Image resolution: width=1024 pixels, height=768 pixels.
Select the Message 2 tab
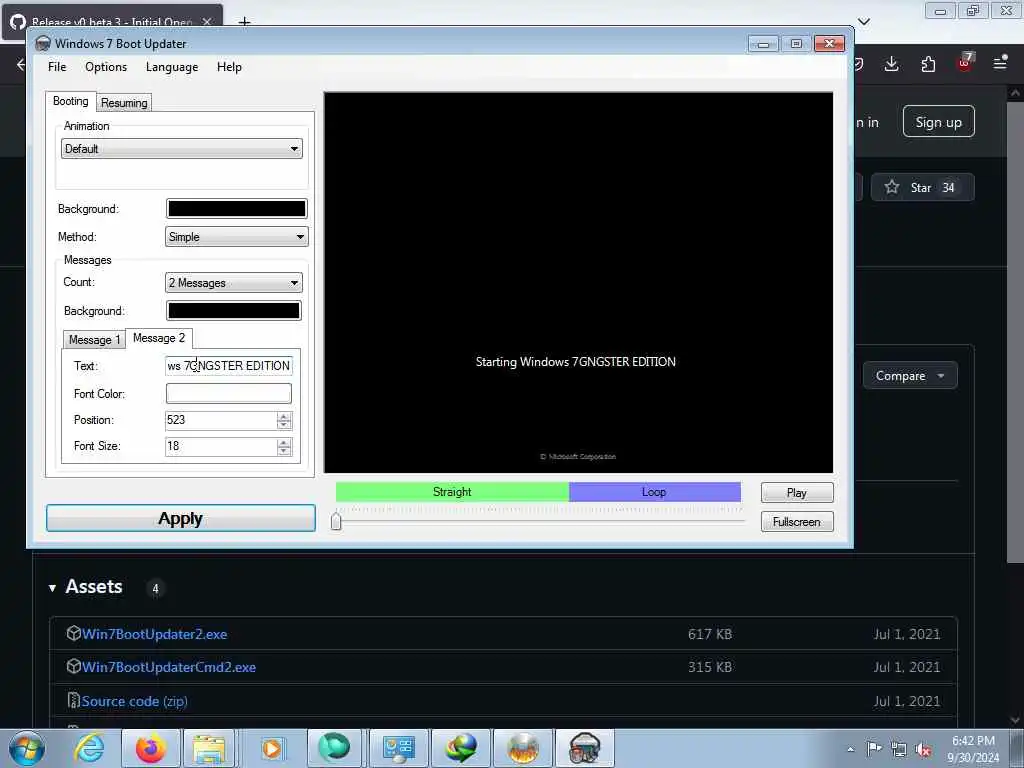(159, 338)
